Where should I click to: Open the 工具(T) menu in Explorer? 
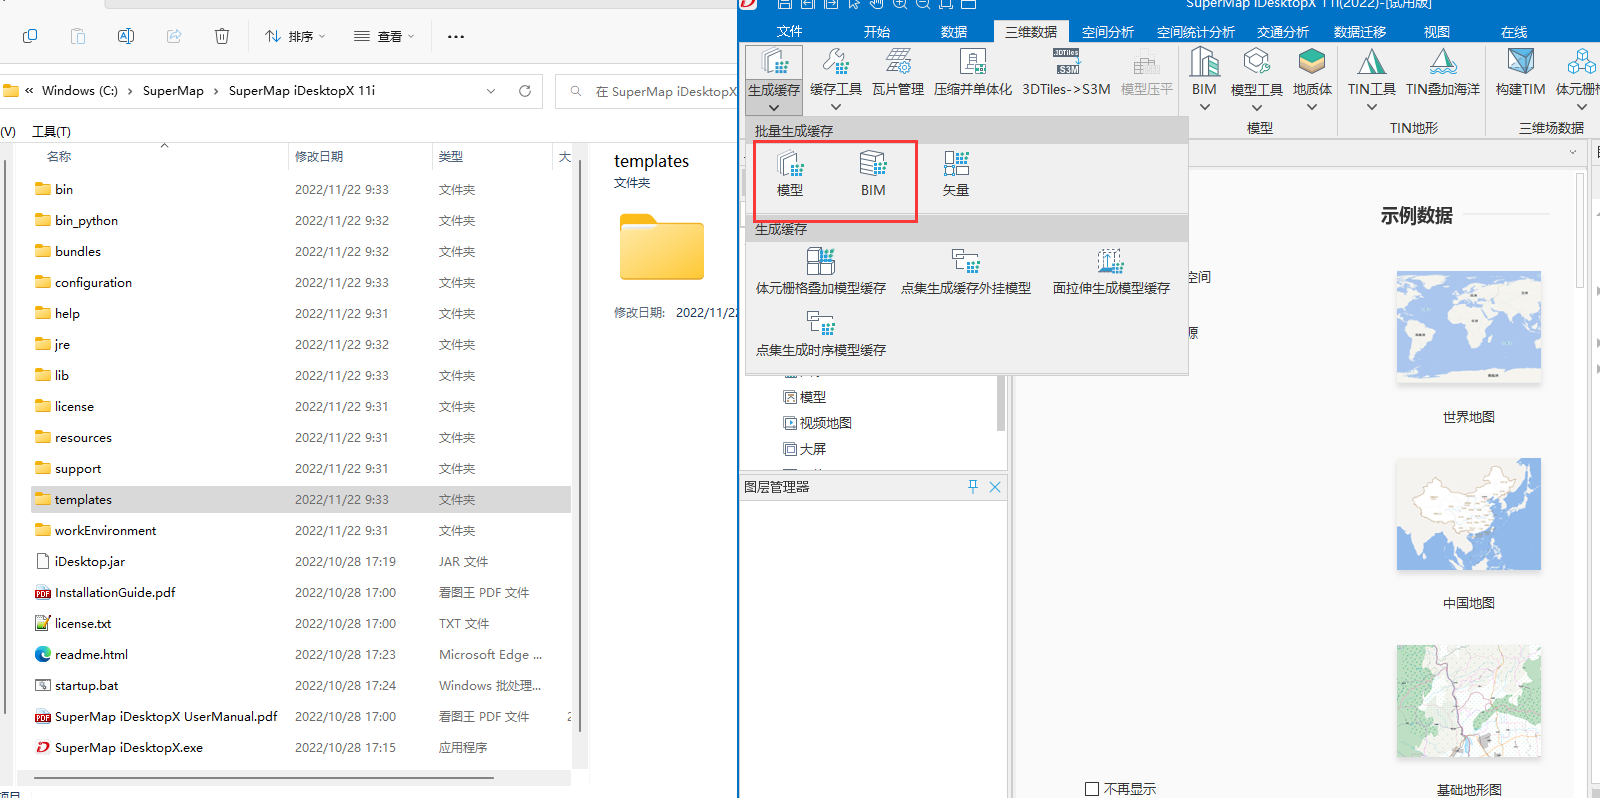[51, 132]
